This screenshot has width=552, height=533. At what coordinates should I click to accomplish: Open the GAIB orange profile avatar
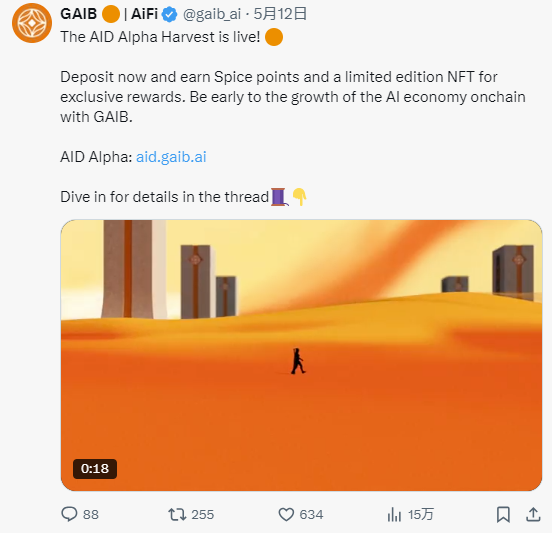coord(32,23)
